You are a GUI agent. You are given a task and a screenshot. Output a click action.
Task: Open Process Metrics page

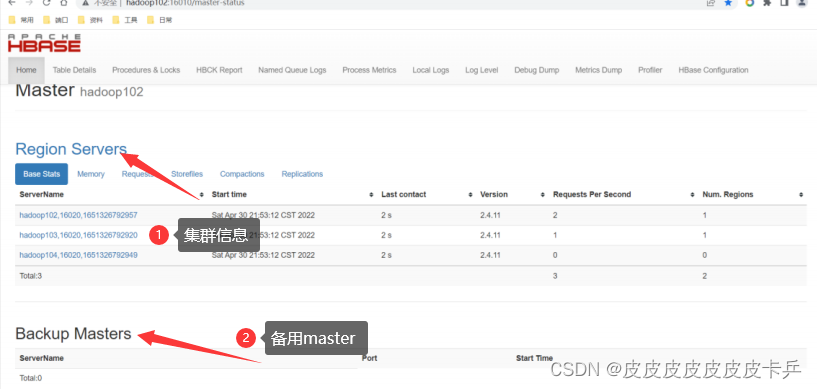tap(369, 70)
